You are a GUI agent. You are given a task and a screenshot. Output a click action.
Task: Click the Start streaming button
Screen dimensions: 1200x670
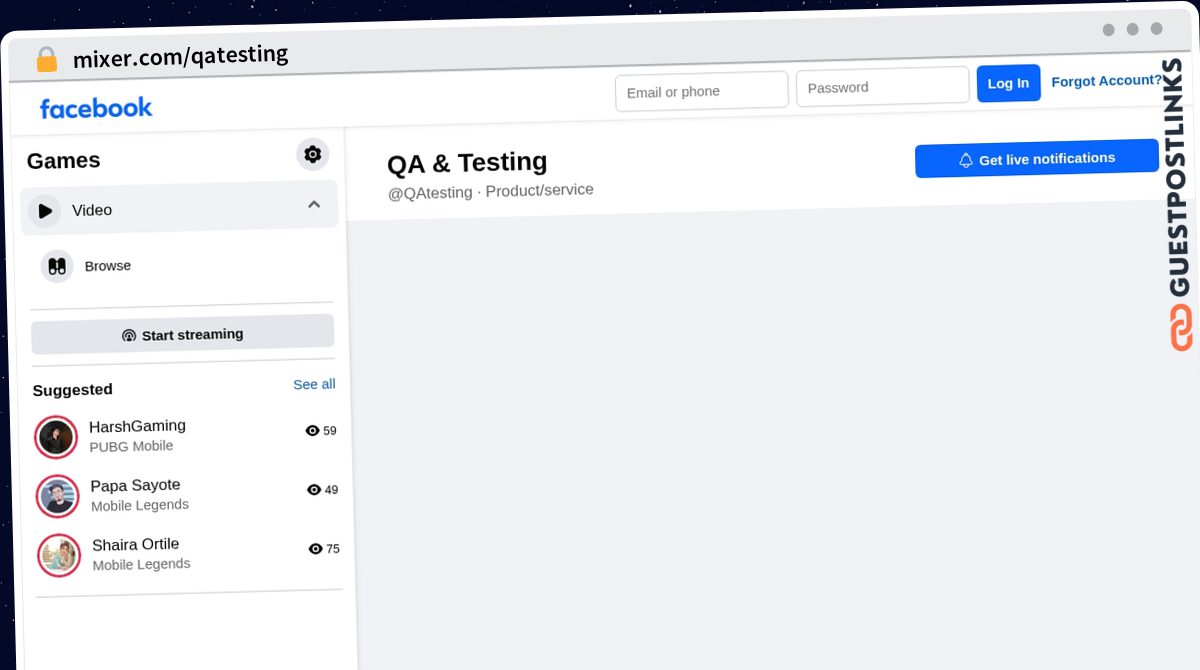pos(183,334)
